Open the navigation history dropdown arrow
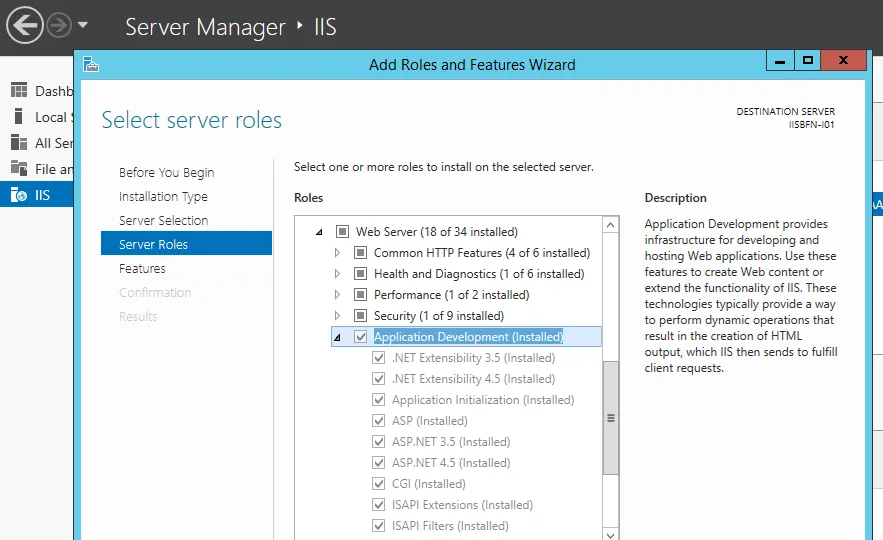 point(83,24)
